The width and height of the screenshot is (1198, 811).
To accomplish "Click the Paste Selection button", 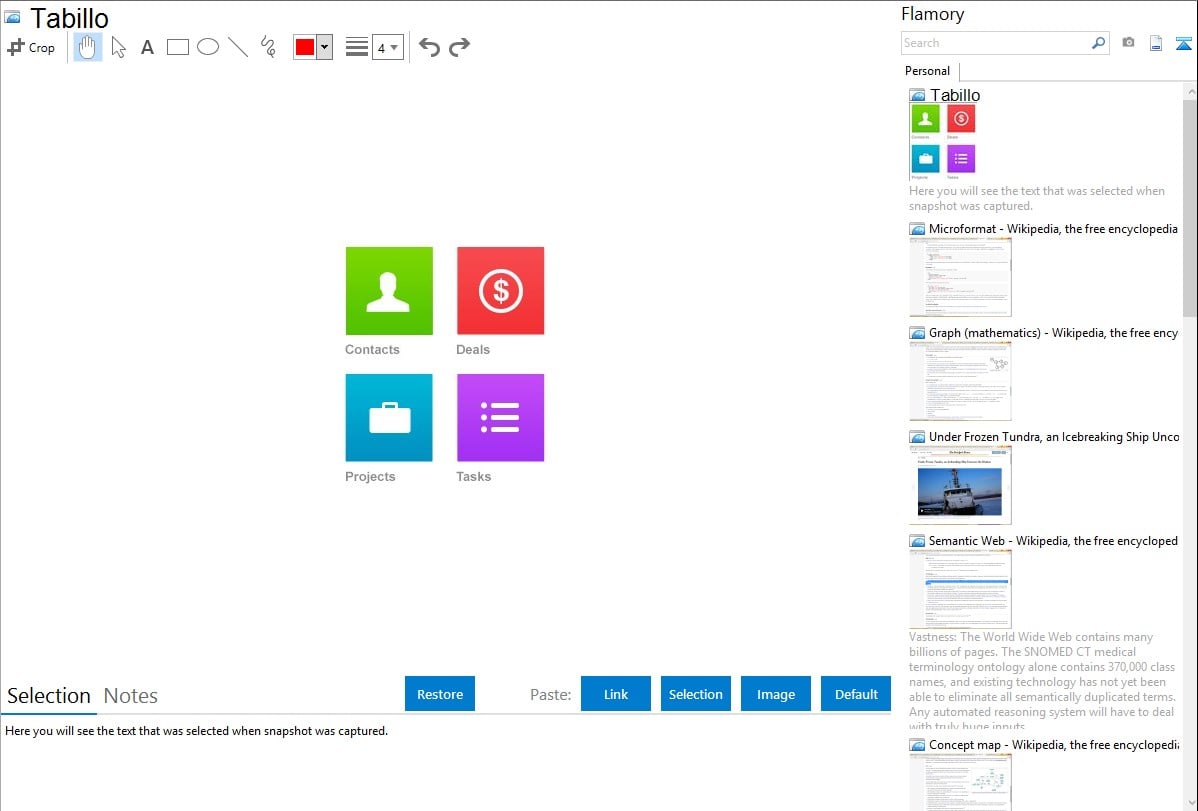I will coord(695,693).
